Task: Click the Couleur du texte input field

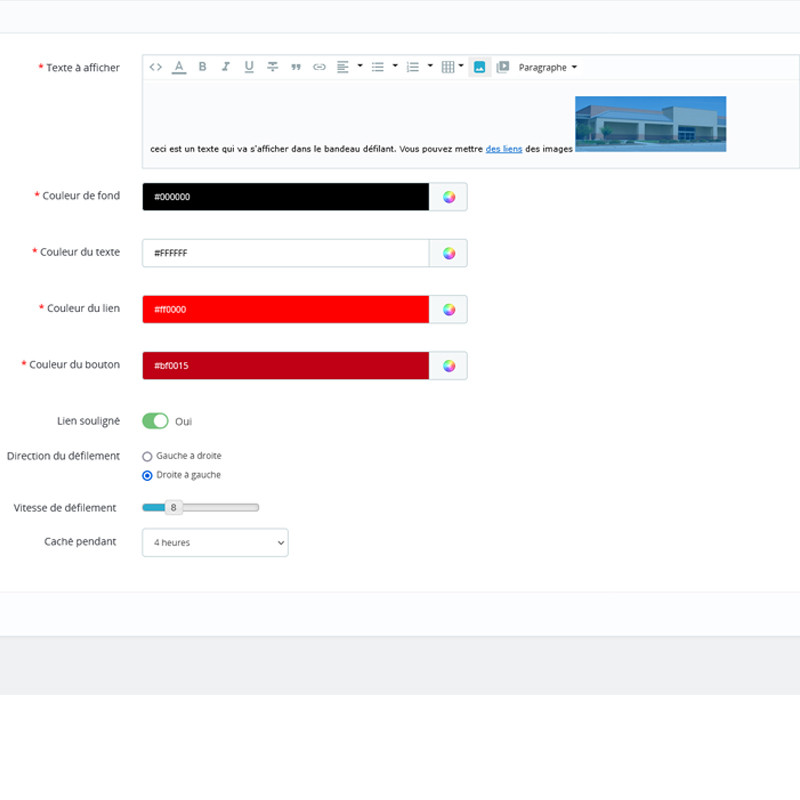Action: 285,253
